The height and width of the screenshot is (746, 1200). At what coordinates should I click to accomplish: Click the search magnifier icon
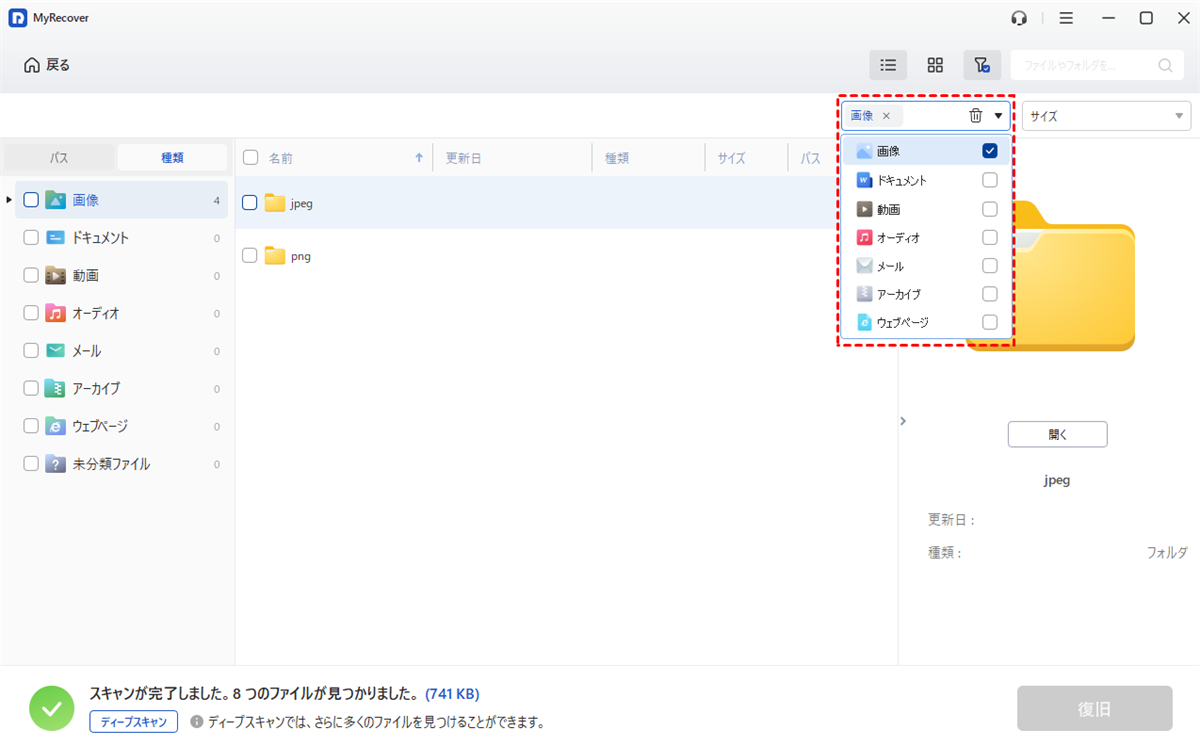[x=1165, y=66]
